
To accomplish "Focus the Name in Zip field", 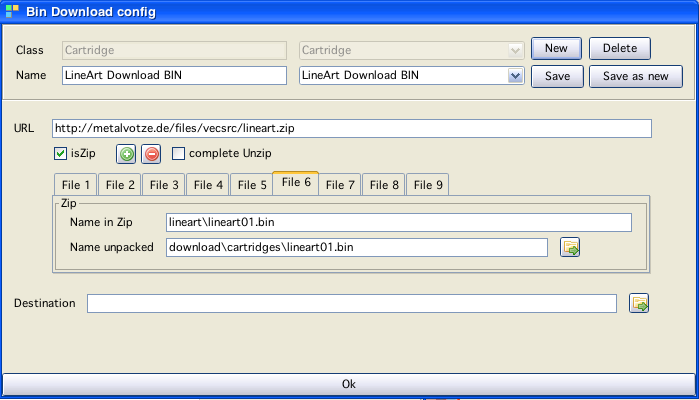I will [398, 222].
